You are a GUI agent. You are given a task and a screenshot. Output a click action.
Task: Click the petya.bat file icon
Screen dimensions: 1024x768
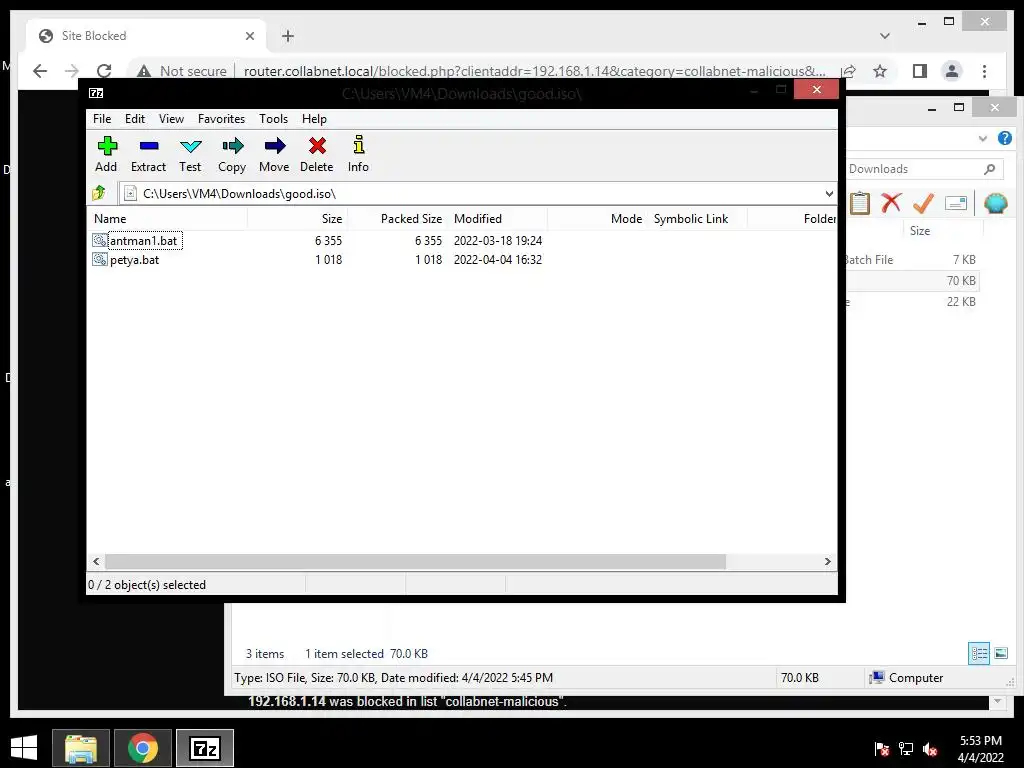click(x=99, y=259)
